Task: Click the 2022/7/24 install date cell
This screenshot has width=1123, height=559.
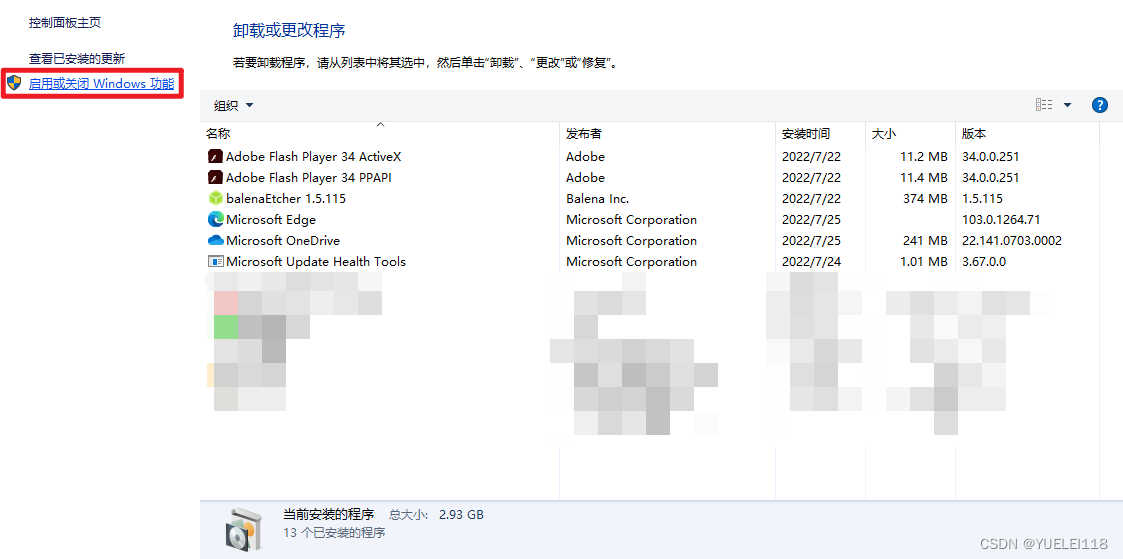Action: [x=811, y=262]
